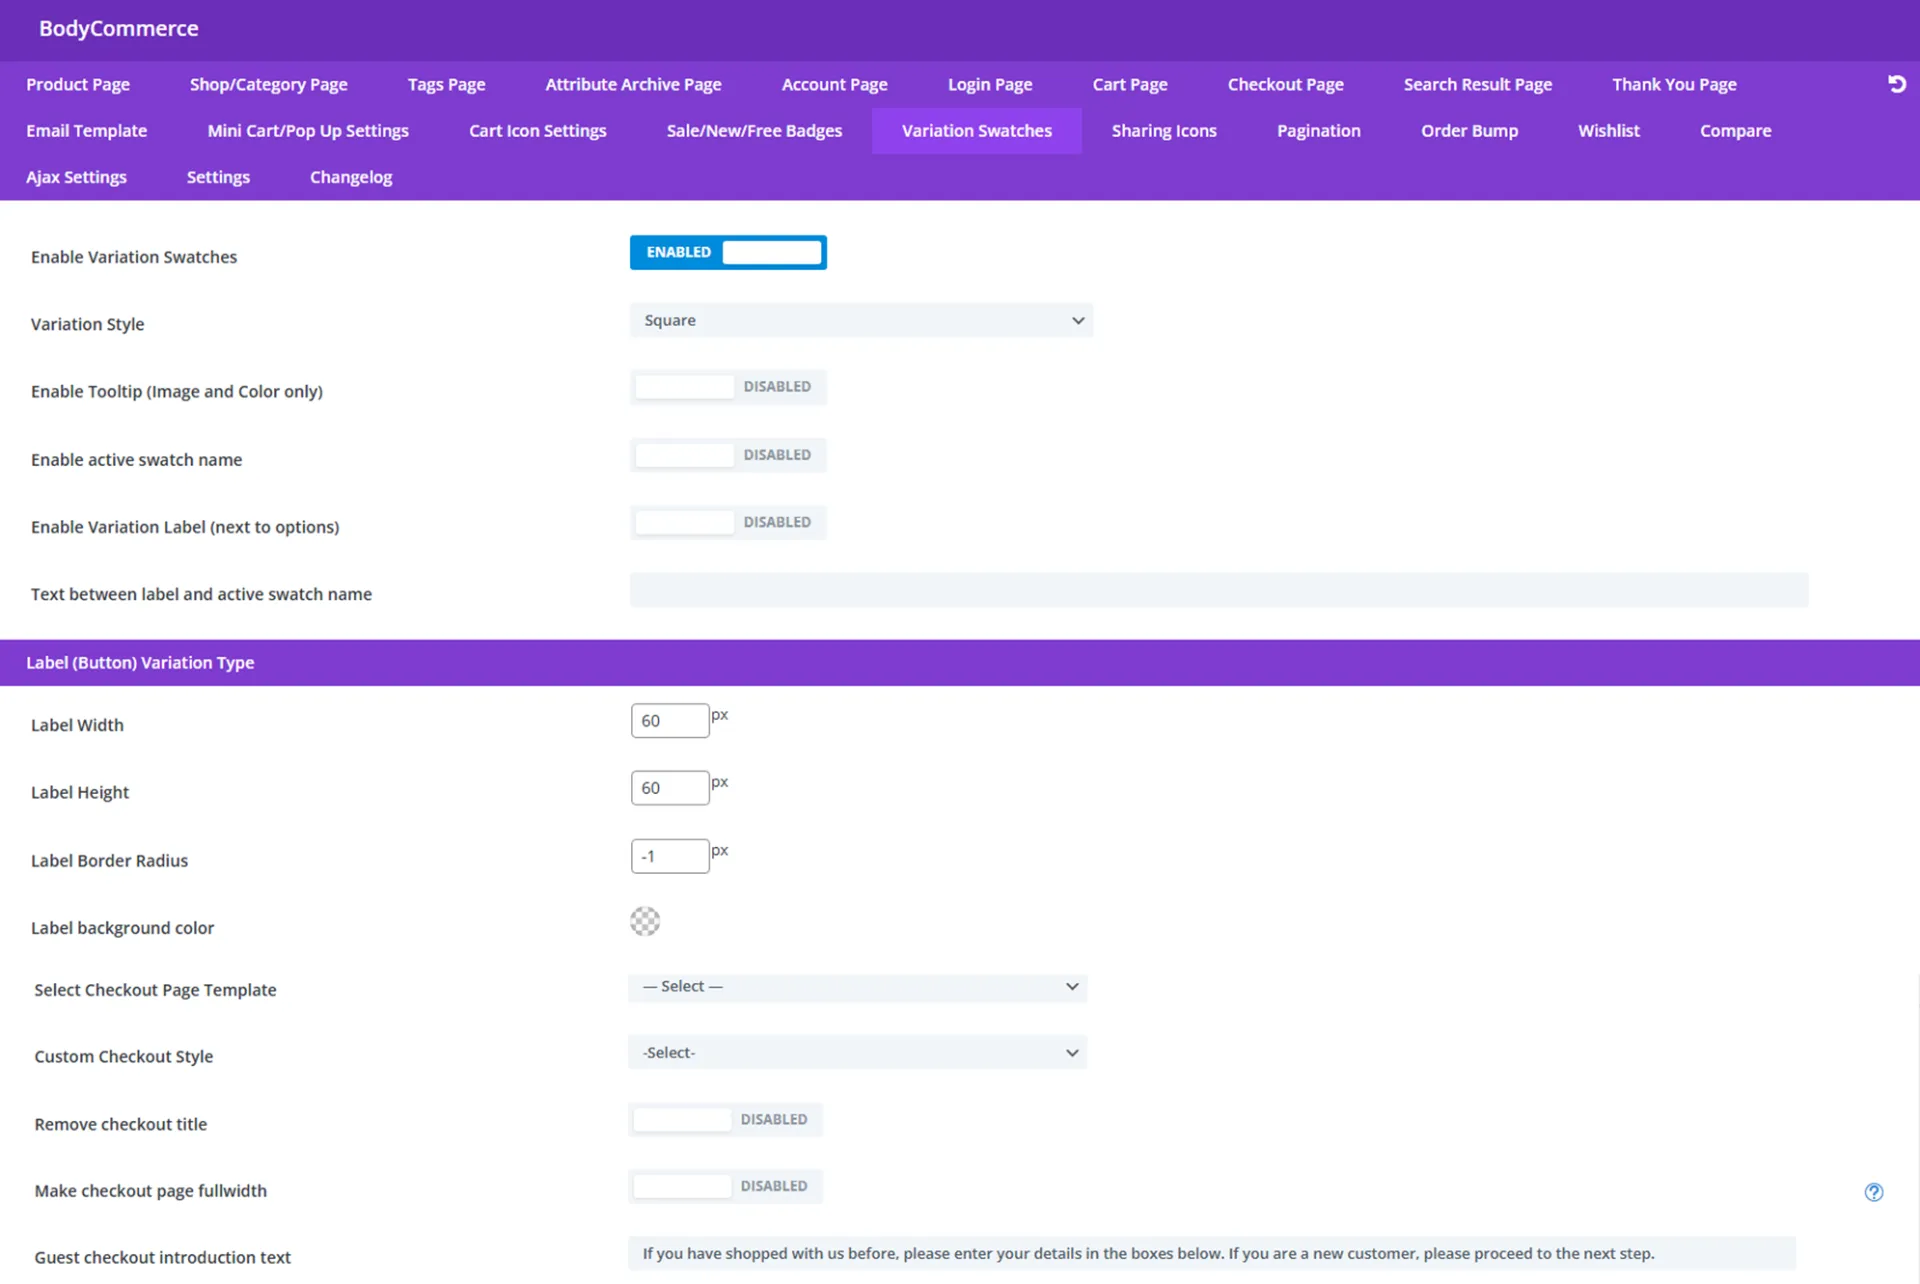Open Mini Cart/Pop Up Settings tab
The height and width of the screenshot is (1284, 1920).
pyautogui.click(x=308, y=130)
